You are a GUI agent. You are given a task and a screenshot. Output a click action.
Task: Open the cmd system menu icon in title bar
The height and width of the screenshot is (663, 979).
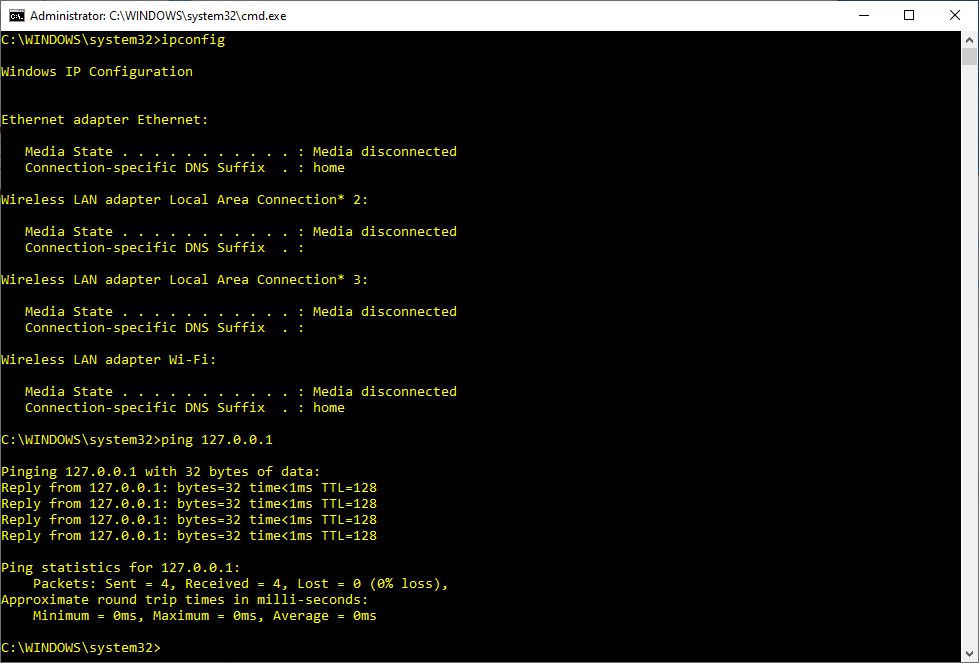(17, 16)
